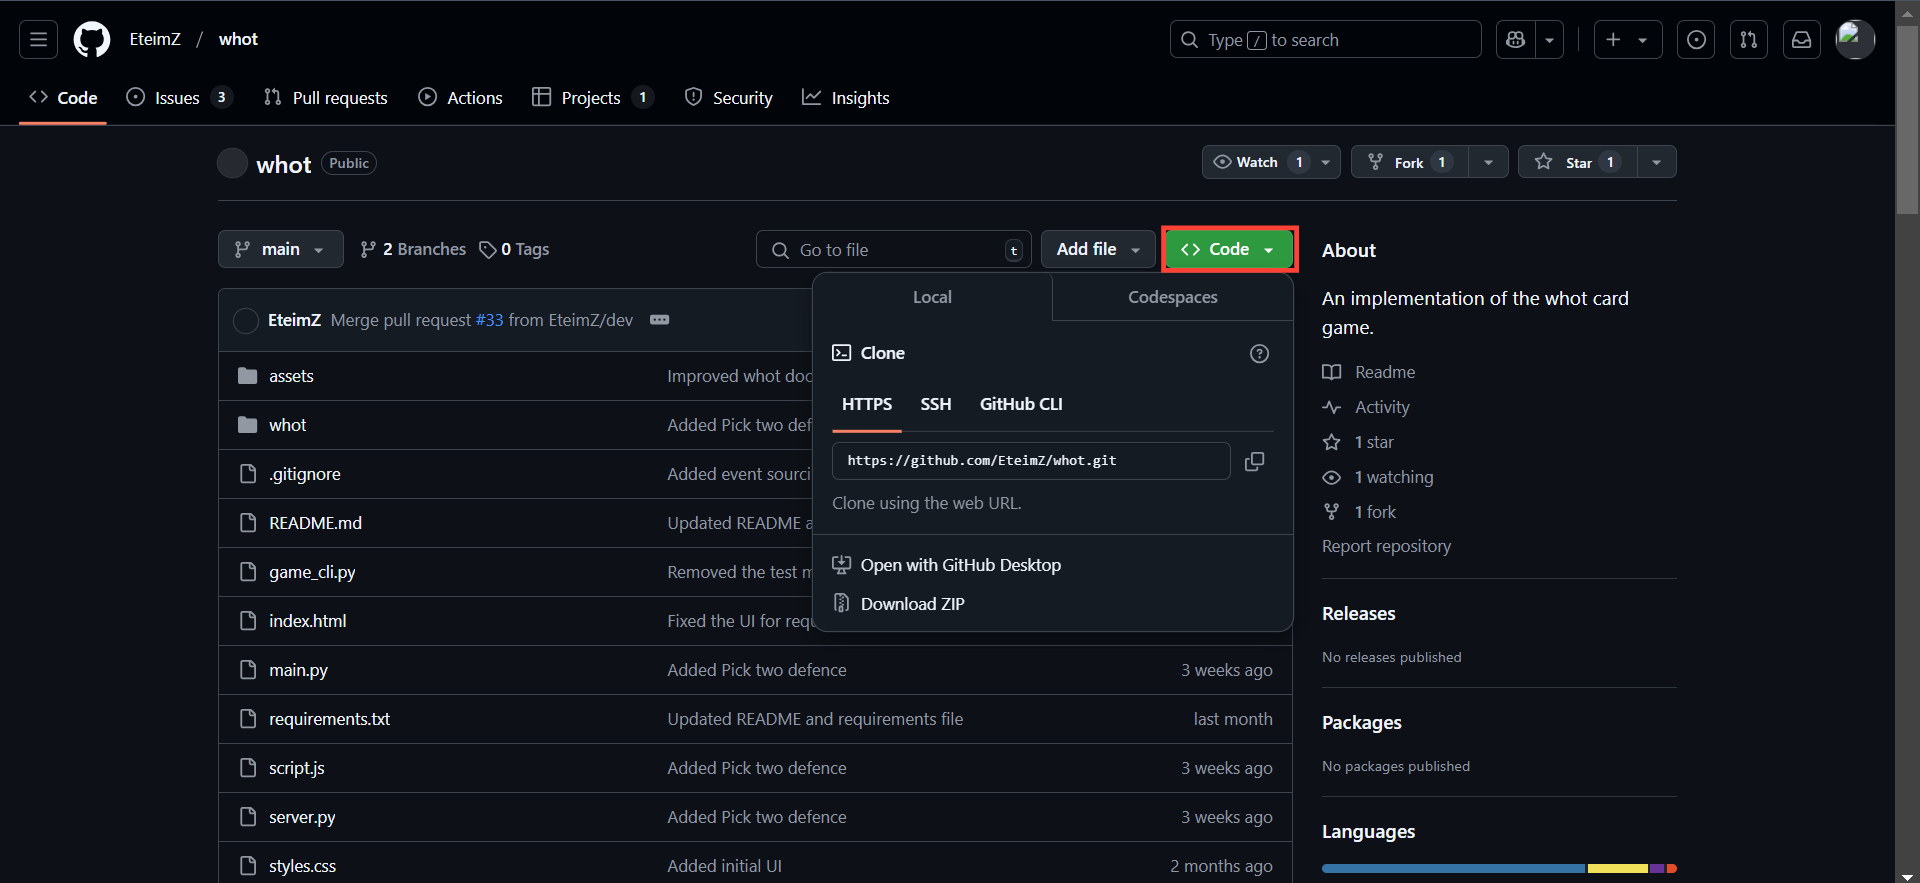The height and width of the screenshot is (883, 1920).
Task: Select the SSH clone tab
Action: click(x=936, y=404)
